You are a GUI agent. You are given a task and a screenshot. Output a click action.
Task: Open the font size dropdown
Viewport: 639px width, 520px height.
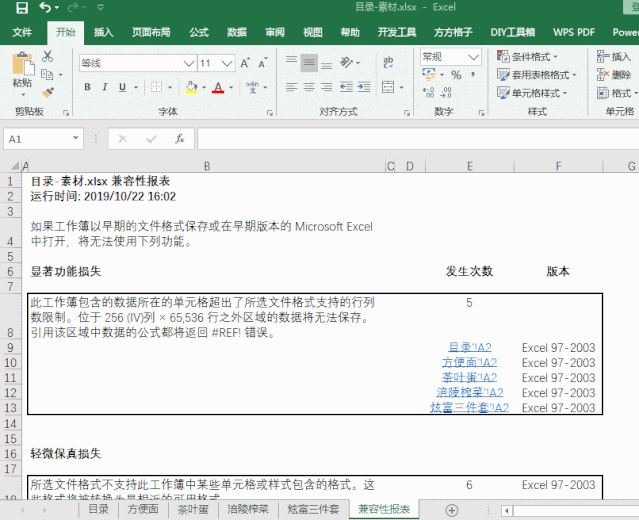pos(227,63)
